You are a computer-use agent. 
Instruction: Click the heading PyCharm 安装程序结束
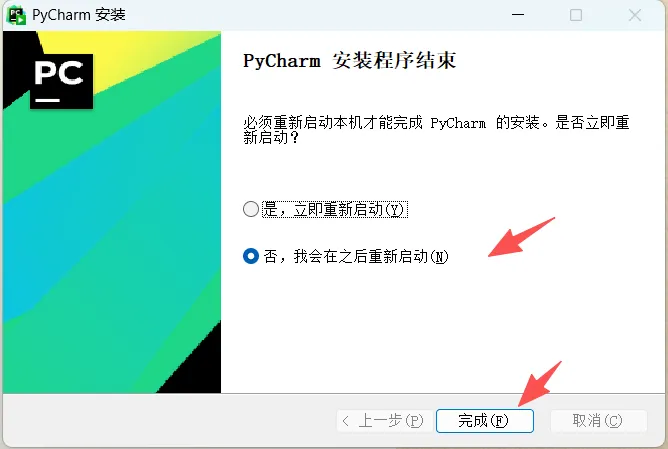(x=349, y=60)
